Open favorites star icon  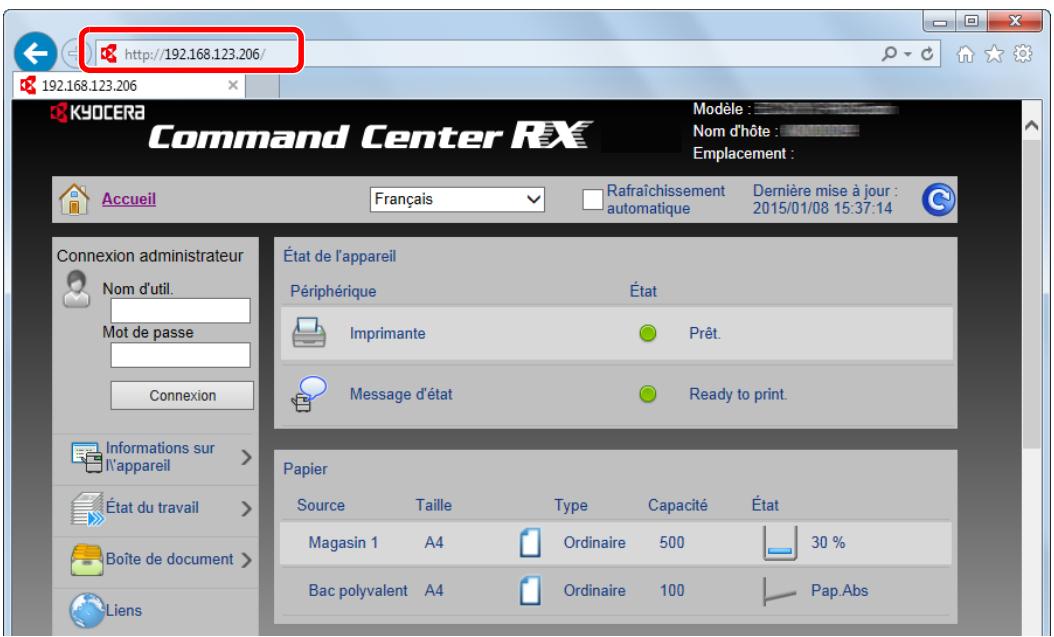click(994, 54)
